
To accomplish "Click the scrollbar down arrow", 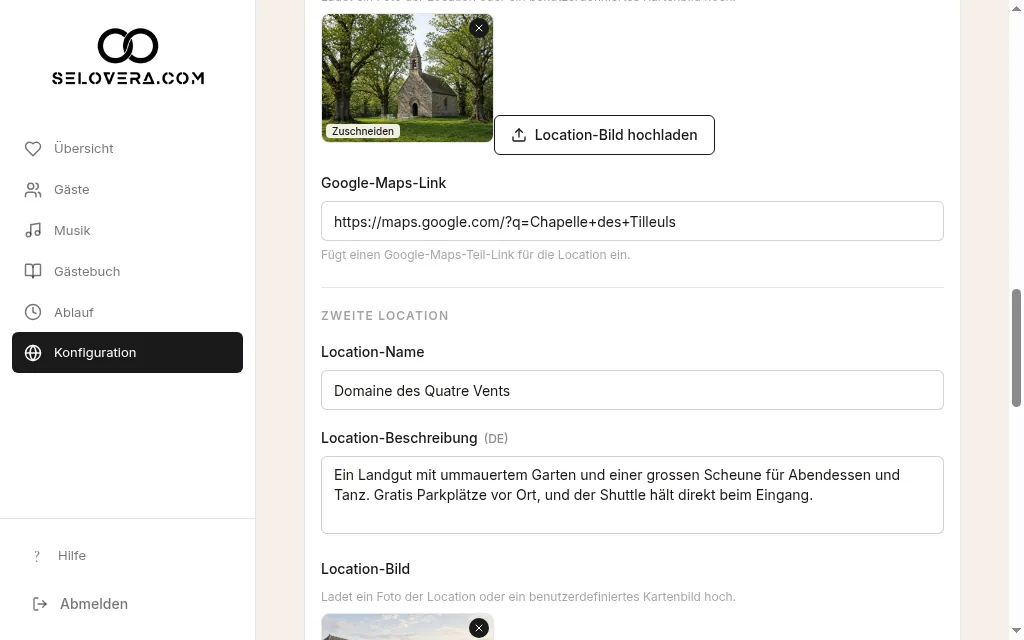I will [1016, 632].
